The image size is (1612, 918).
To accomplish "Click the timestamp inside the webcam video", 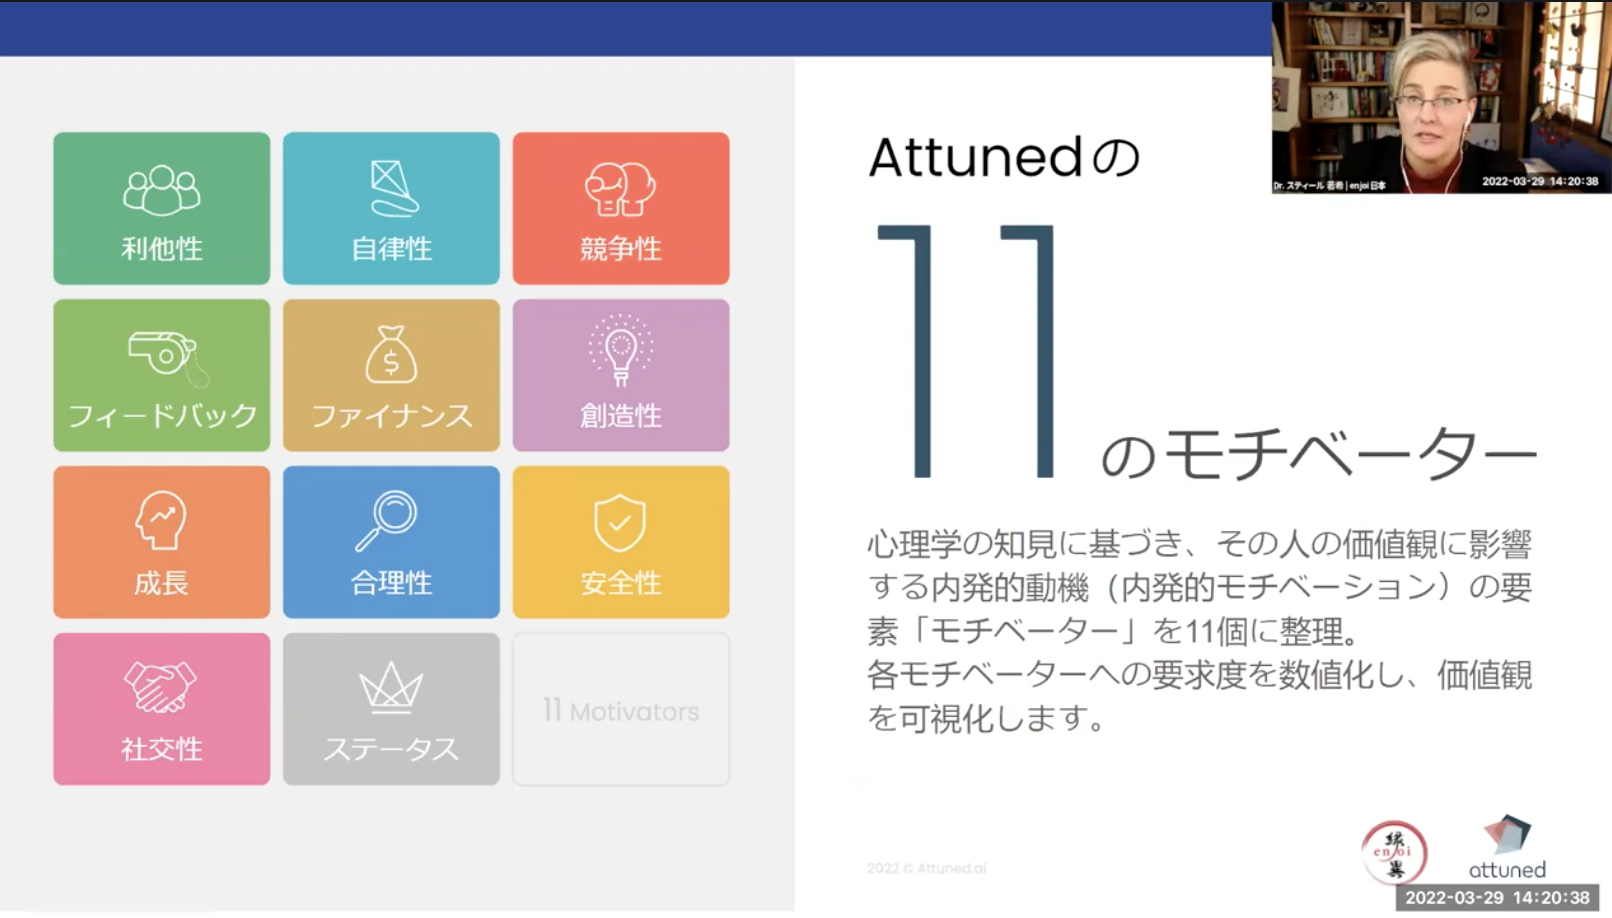I will coord(1540,182).
